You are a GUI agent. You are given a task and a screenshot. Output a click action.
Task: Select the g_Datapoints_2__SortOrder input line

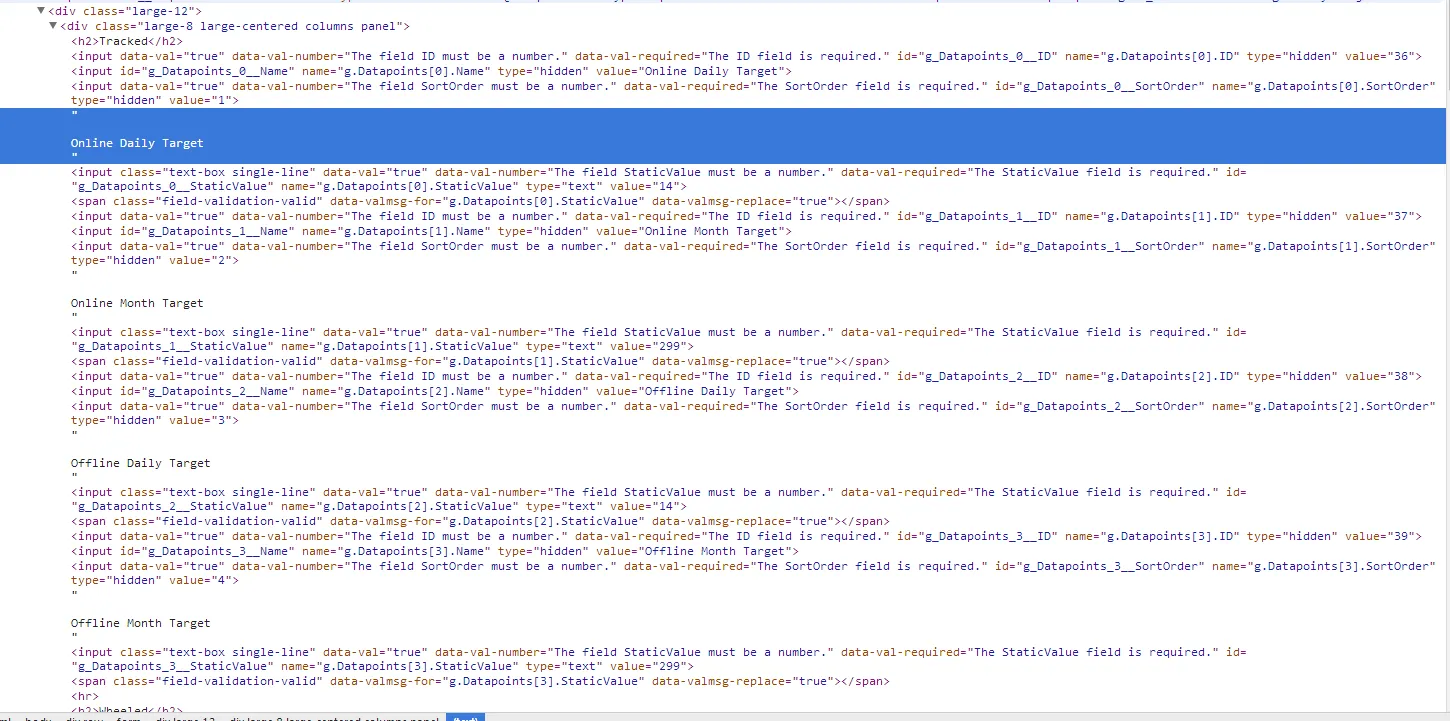pos(753,413)
